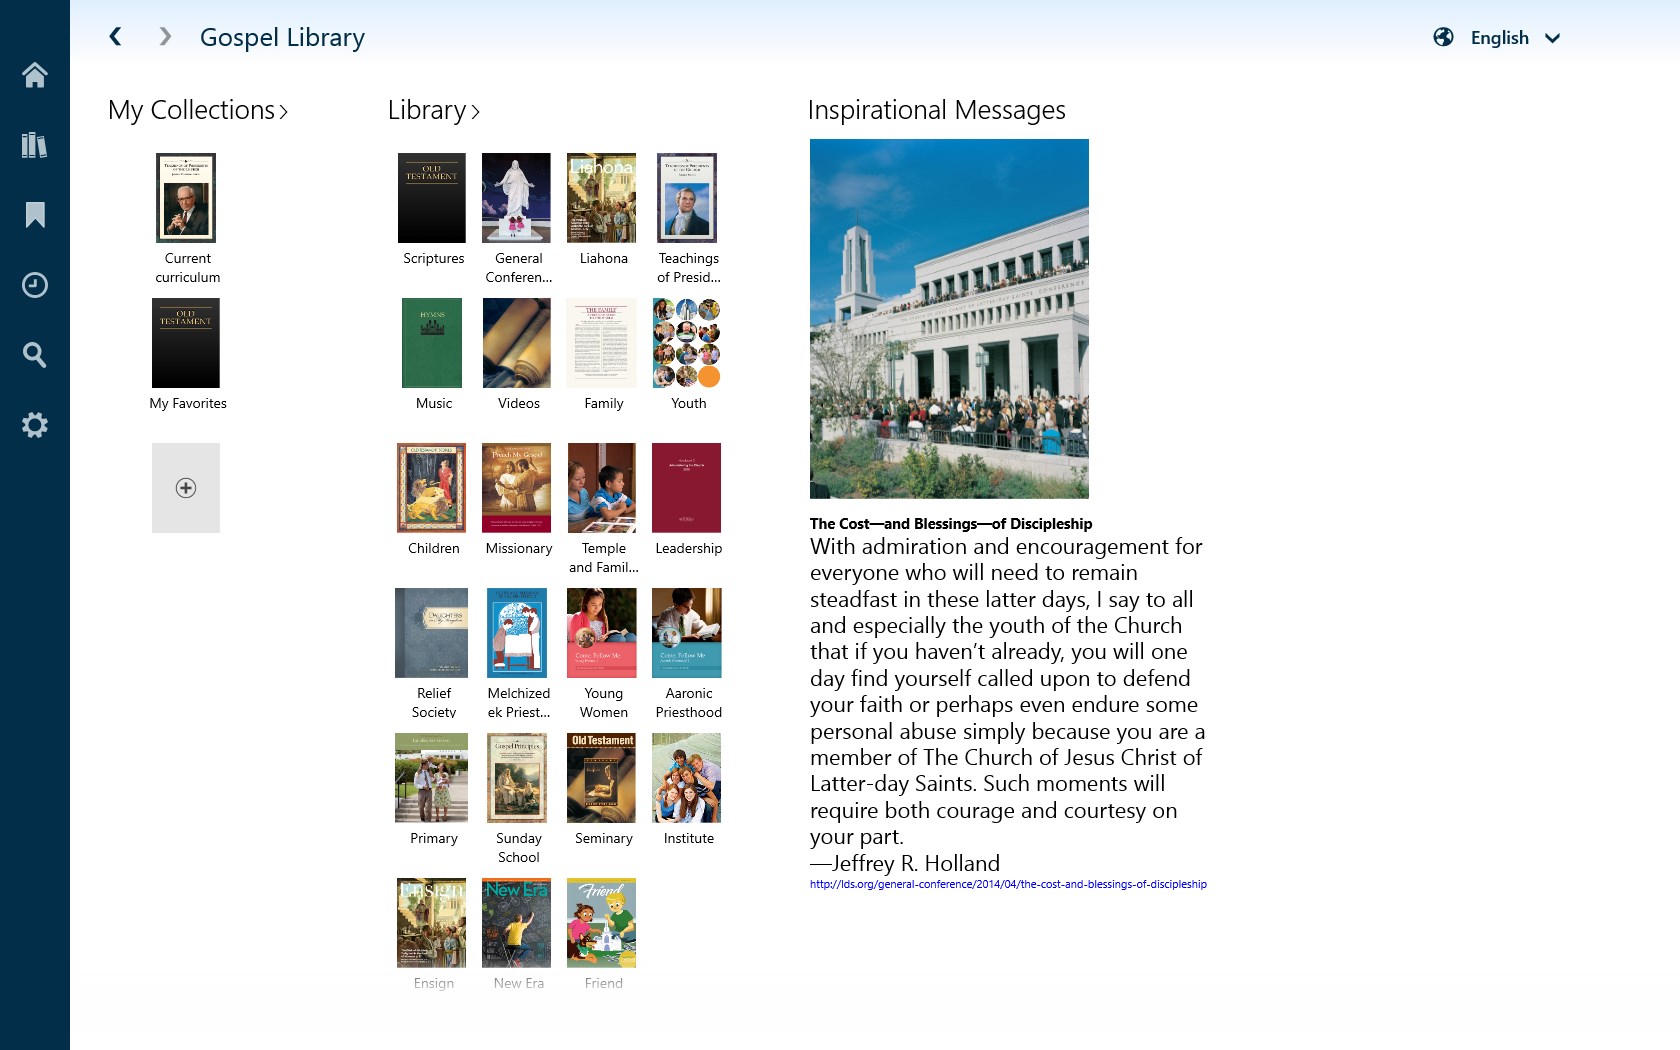Image resolution: width=1680 pixels, height=1050 pixels.
Task: Click the globe language icon
Action: [1443, 37]
